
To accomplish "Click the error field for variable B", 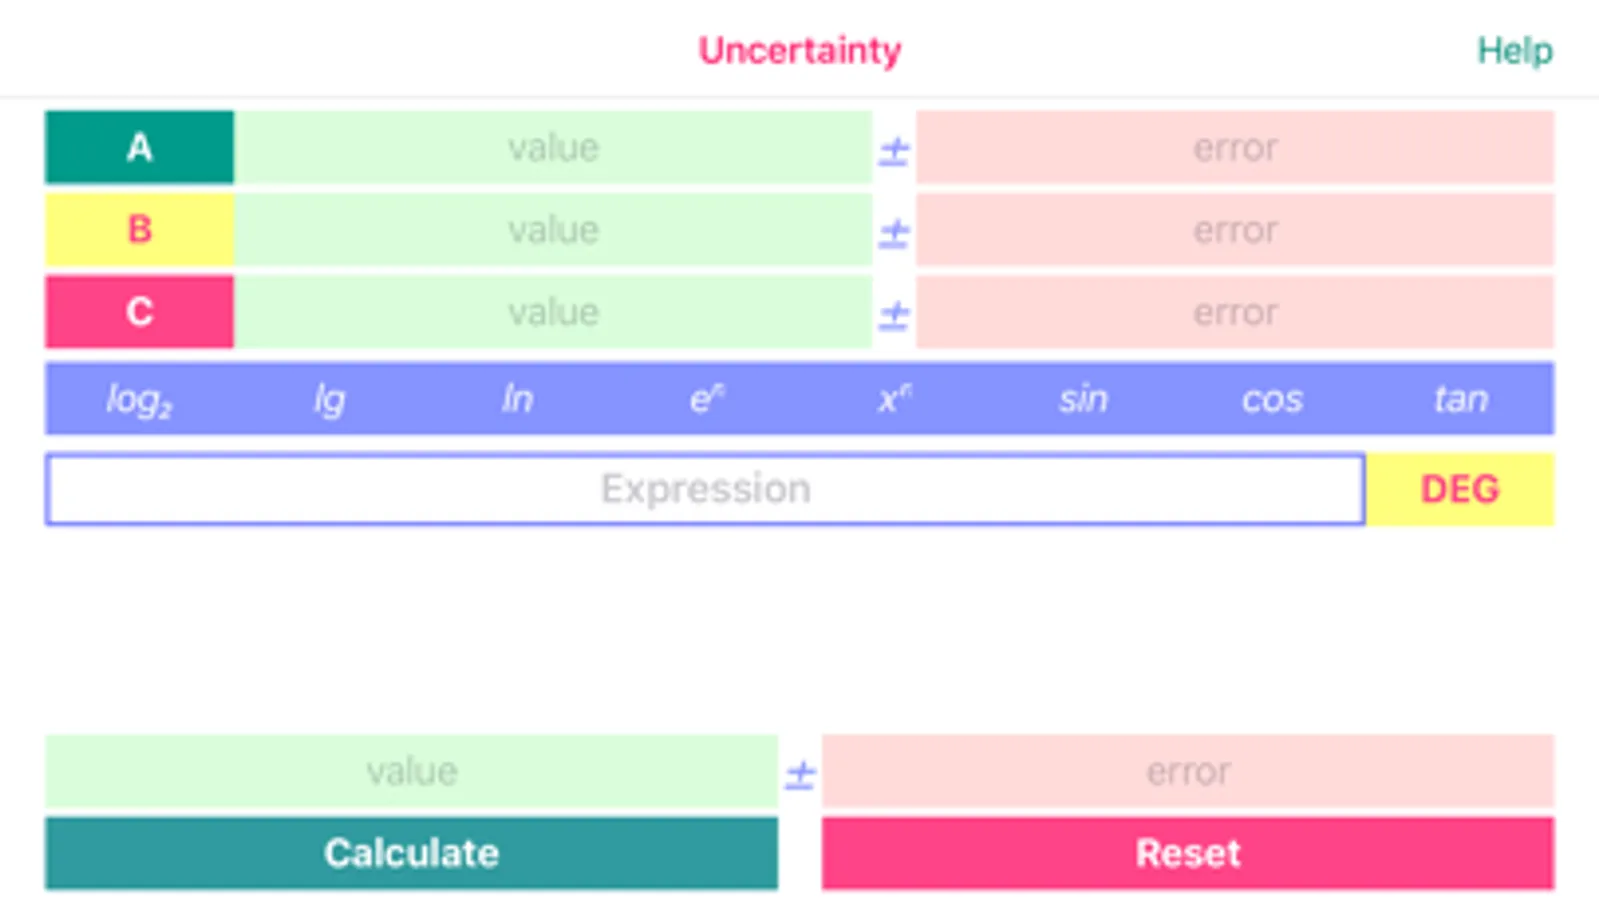I will (1235, 230).
